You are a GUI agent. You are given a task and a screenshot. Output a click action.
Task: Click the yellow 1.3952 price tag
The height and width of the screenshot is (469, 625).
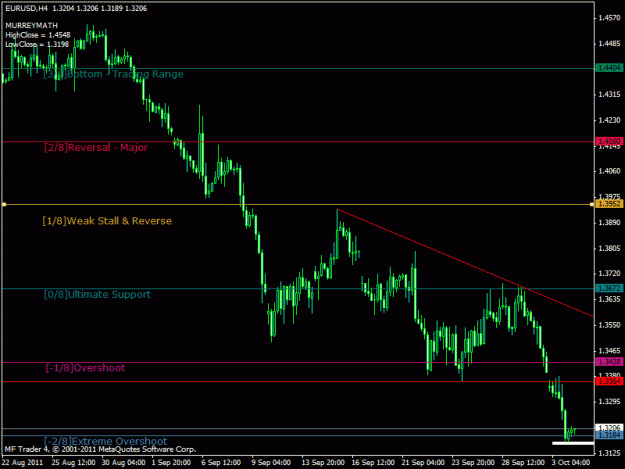[x=609, y=204]
